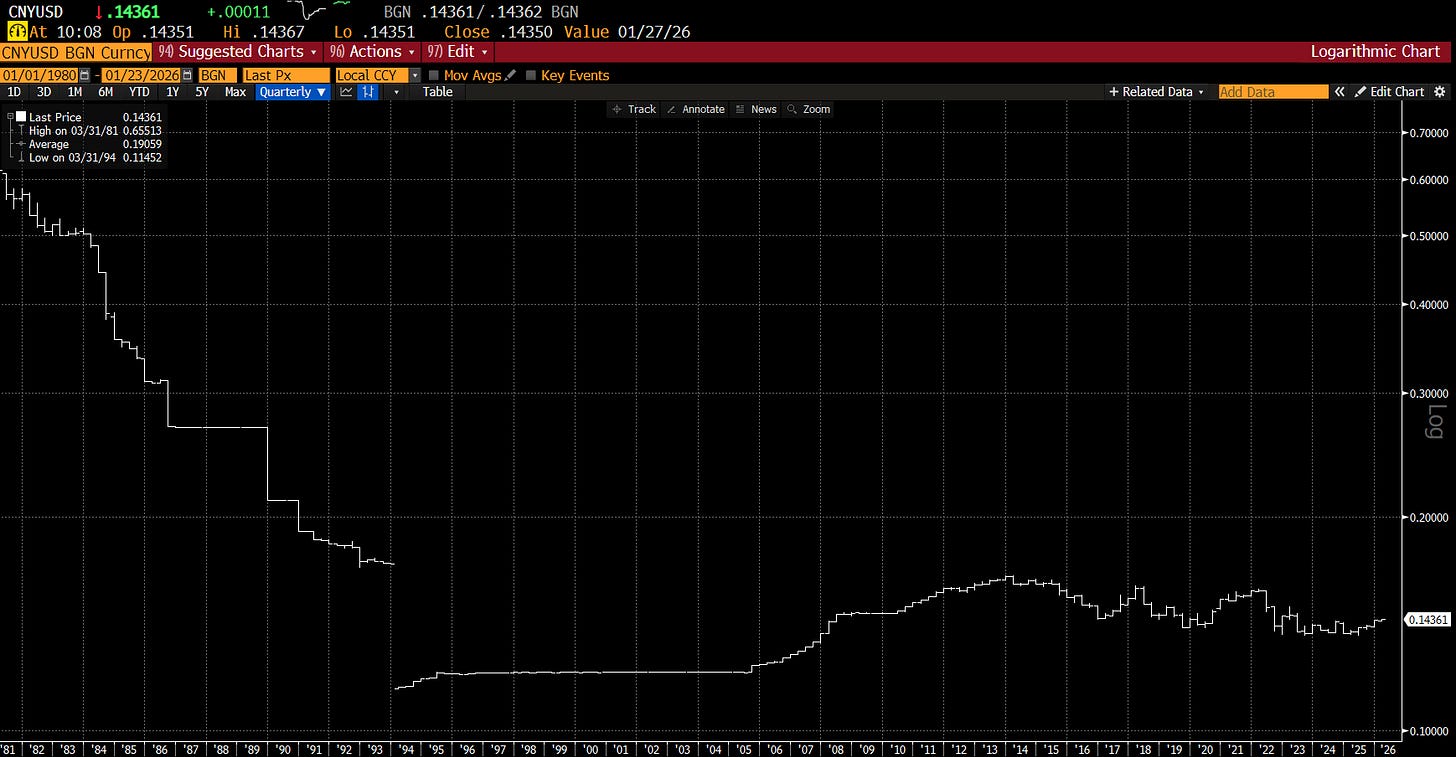Open the start date calendar picker

pyautogui.click(x=85, y=75)
